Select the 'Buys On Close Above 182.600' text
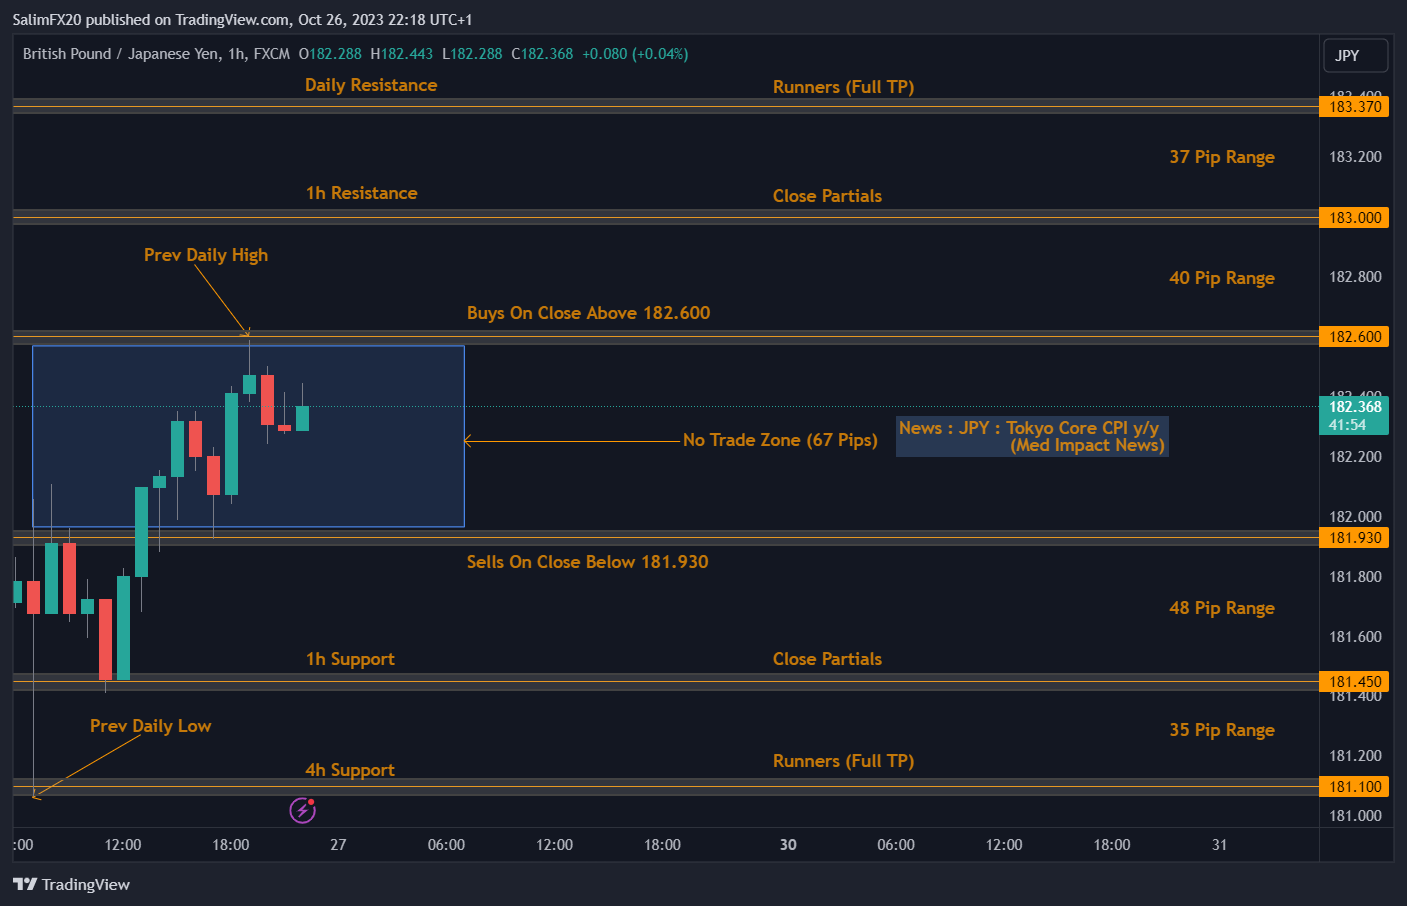Screen dimensions: 1407x906 [588, 313]
